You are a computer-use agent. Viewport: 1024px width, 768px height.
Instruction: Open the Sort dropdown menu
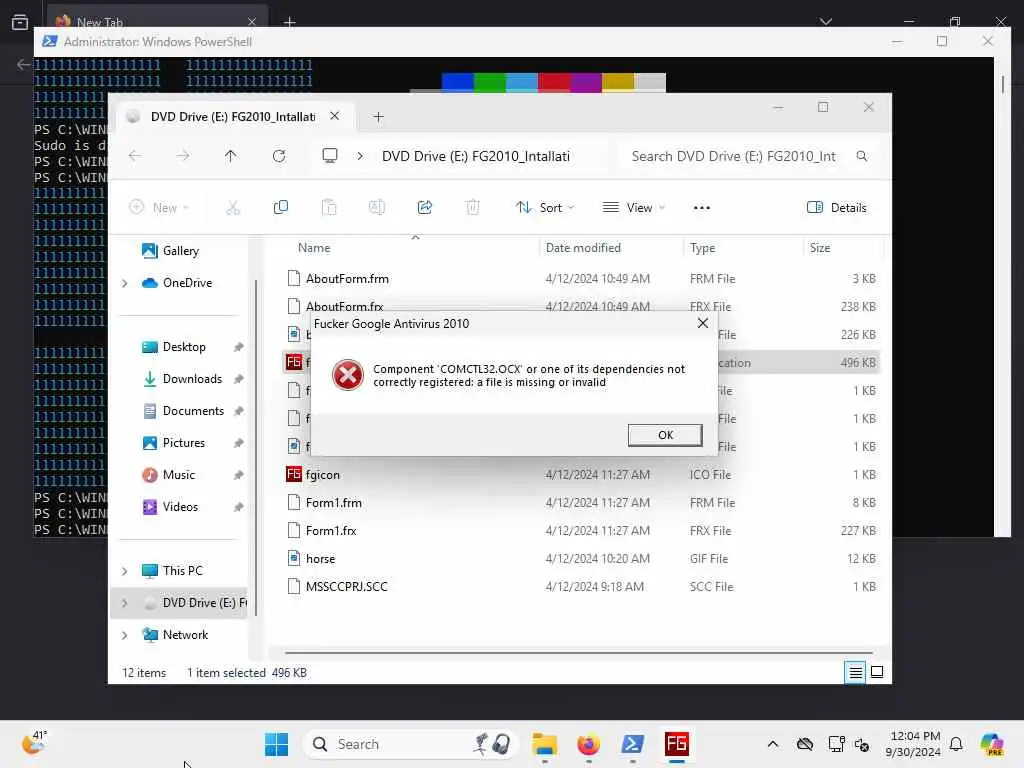click(545, 208)
